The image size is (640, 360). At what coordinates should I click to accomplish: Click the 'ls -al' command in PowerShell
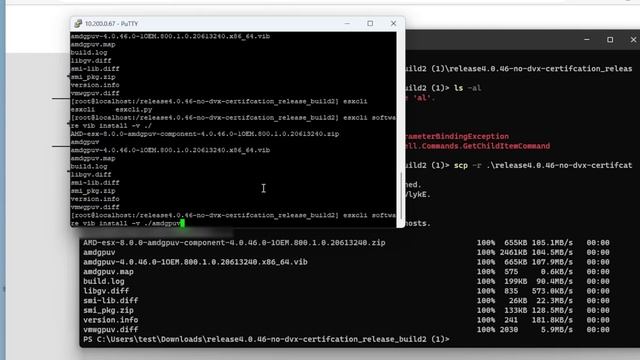(467, 88)
